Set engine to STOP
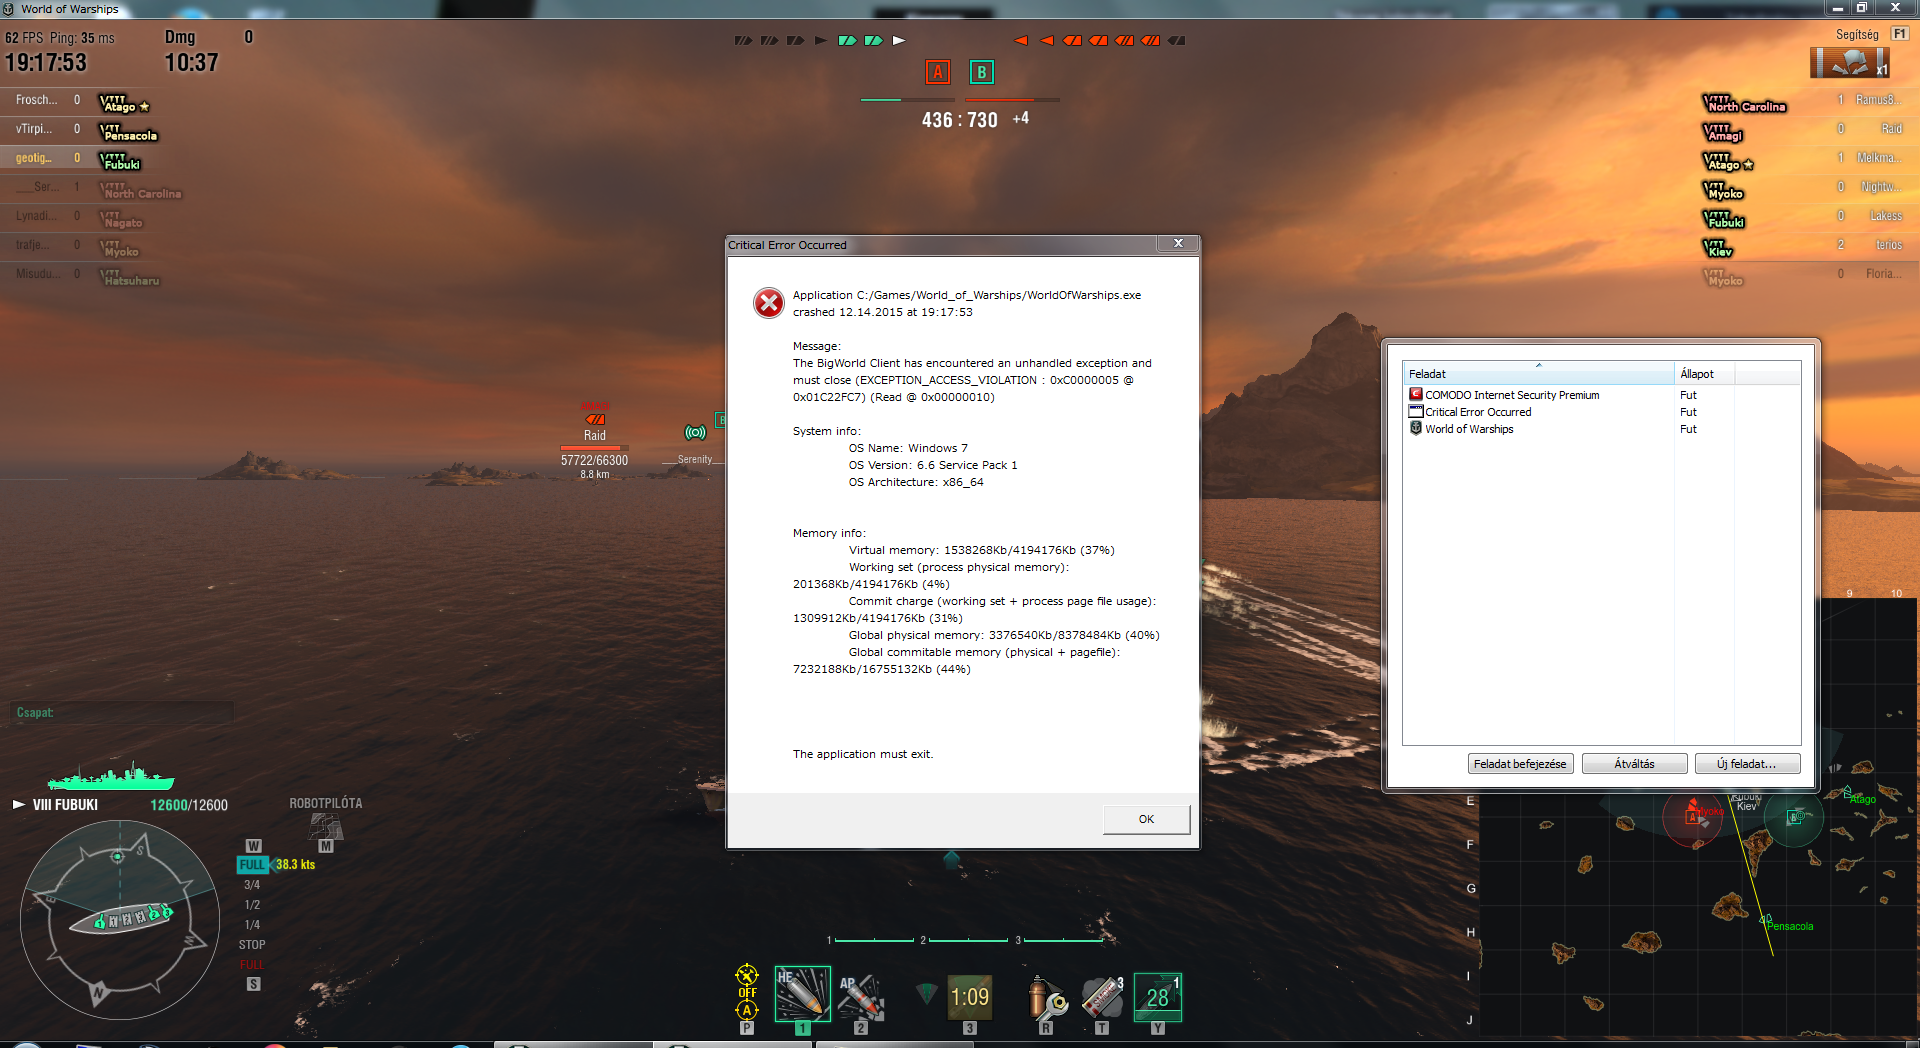 pyautogui.click(x=252, y=945)
